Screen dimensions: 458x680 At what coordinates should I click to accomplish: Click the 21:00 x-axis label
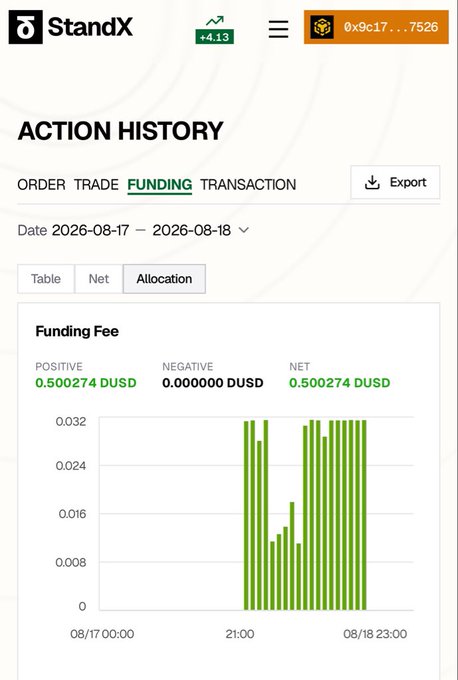click(x=240, y=634)
